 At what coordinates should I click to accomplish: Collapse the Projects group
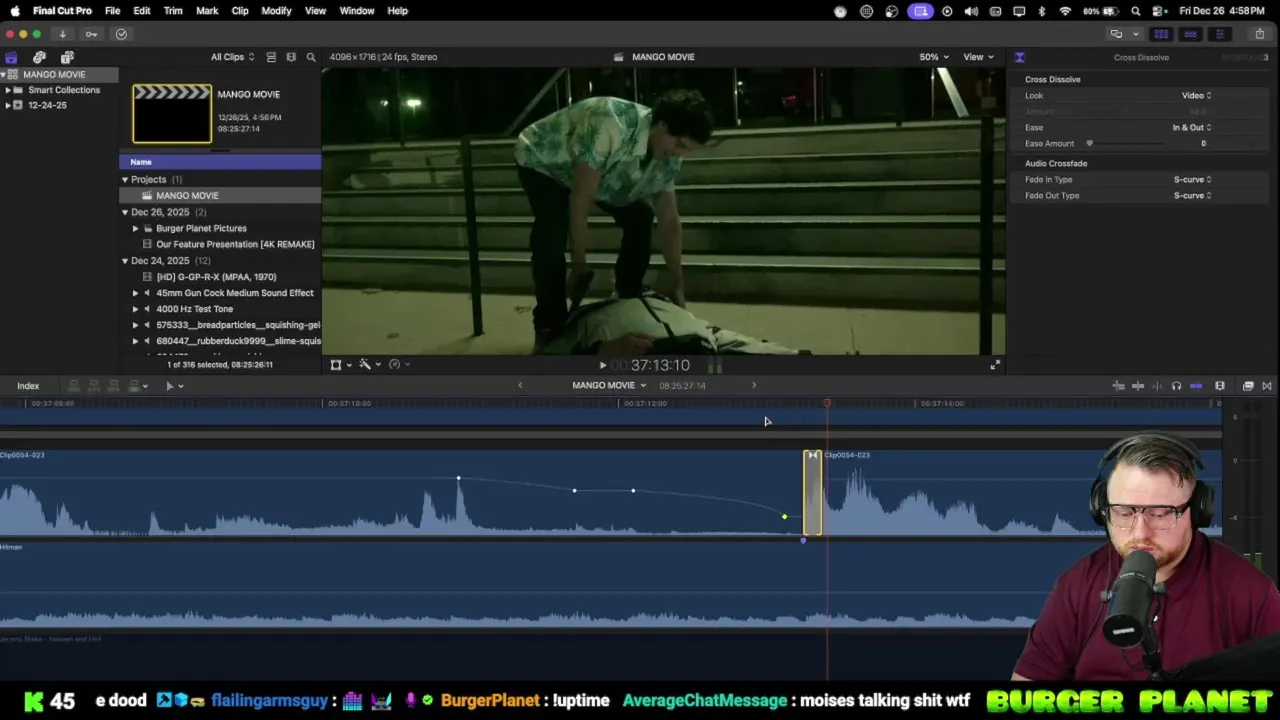point(125,180)
